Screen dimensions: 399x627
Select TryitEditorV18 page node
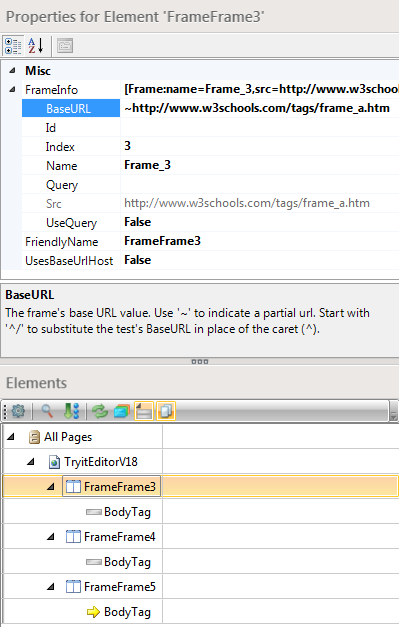point(101,462)
